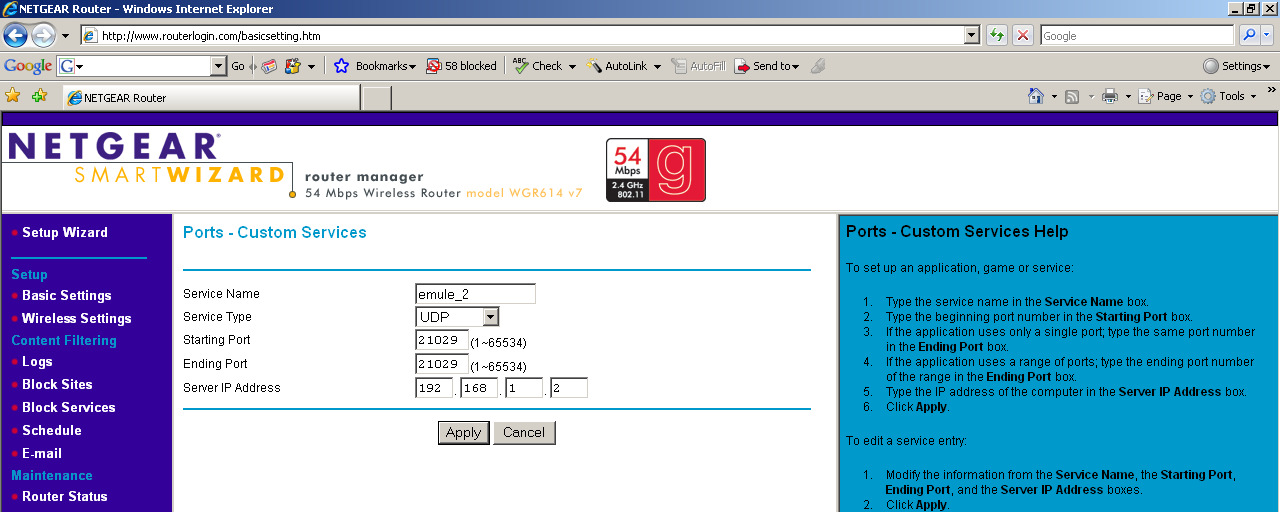This screenshot has width=1280, height=512.
Task: Click the AutoLink wand button
Action: [617, 66]
